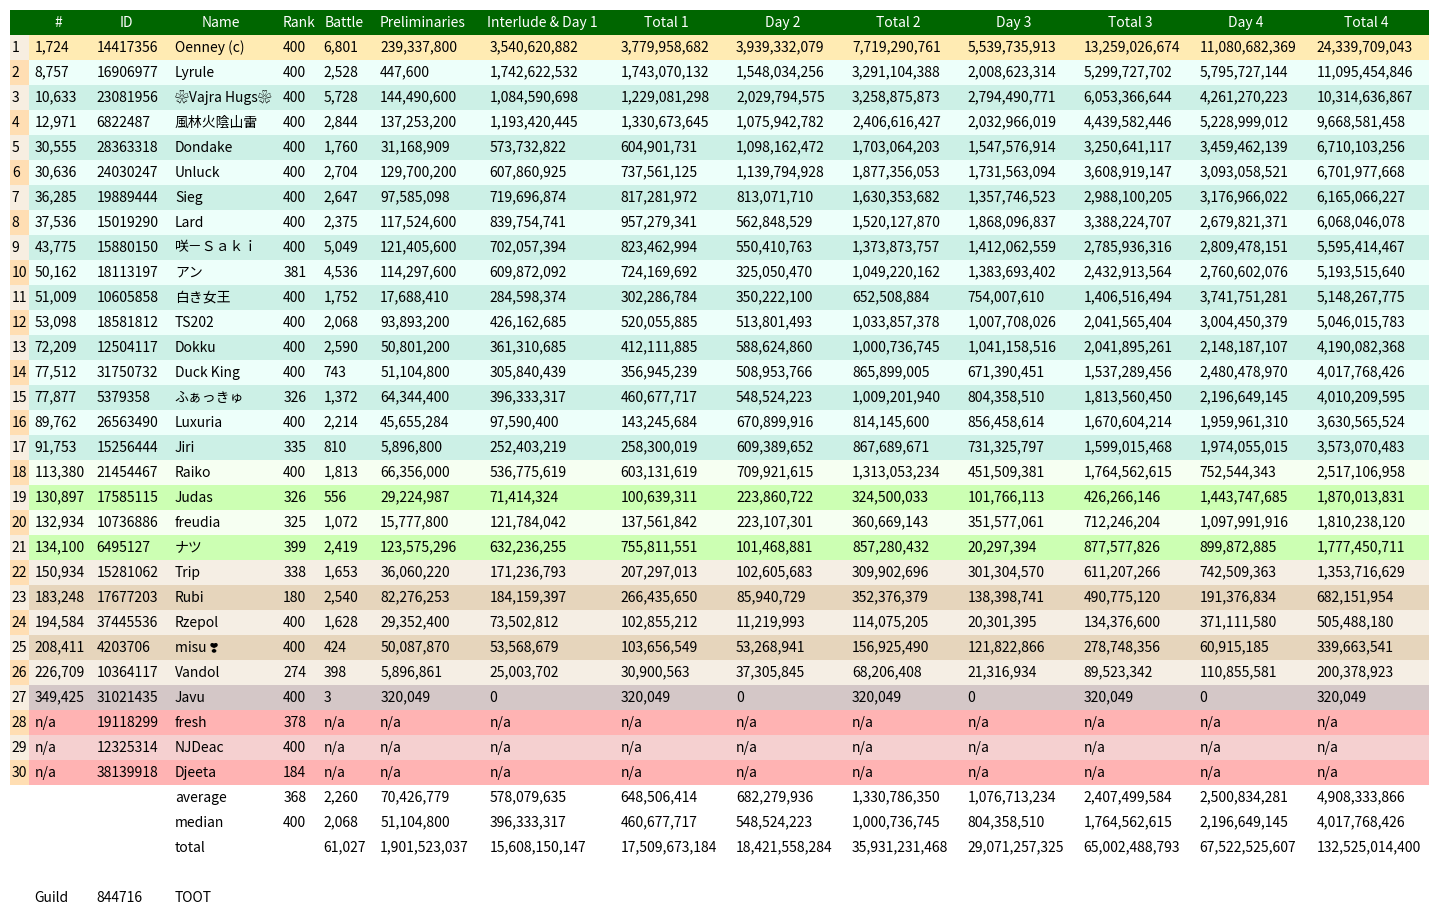Viewport: 1438px width, 920px height.
Task: Select guild ID 844716
Action: coord(119,897)
